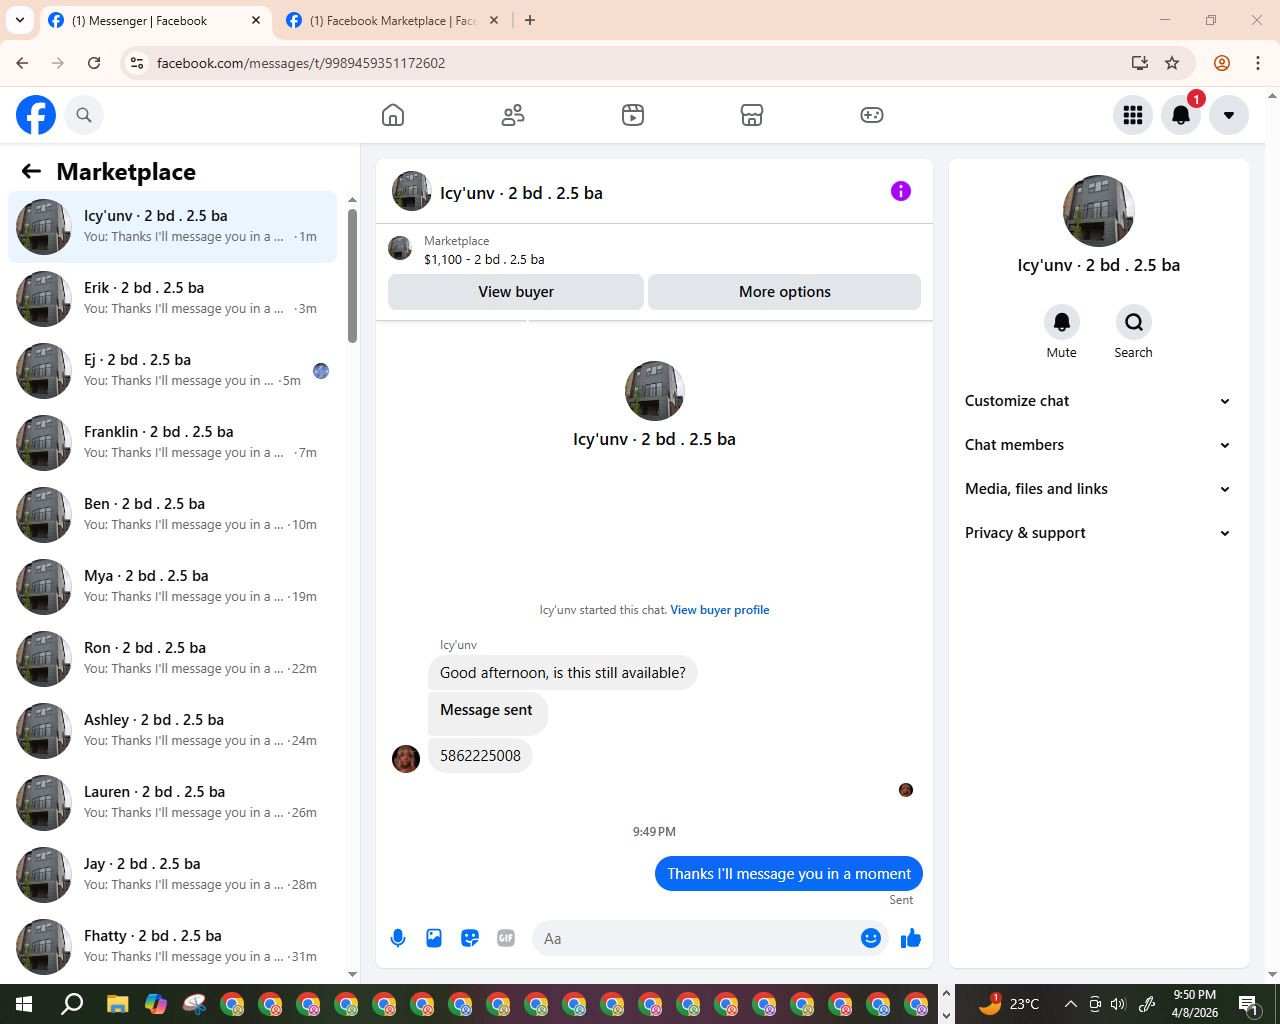Open the emoji picker smiley
This screenshot has width=1280, height=1024.
click(x=871, y=938)
